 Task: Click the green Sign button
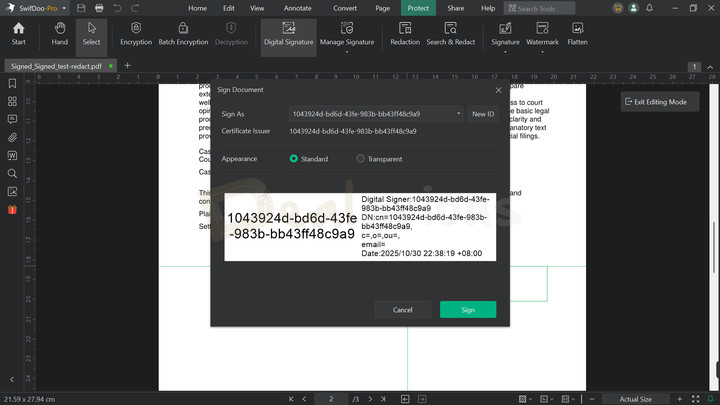coord(468,310)
